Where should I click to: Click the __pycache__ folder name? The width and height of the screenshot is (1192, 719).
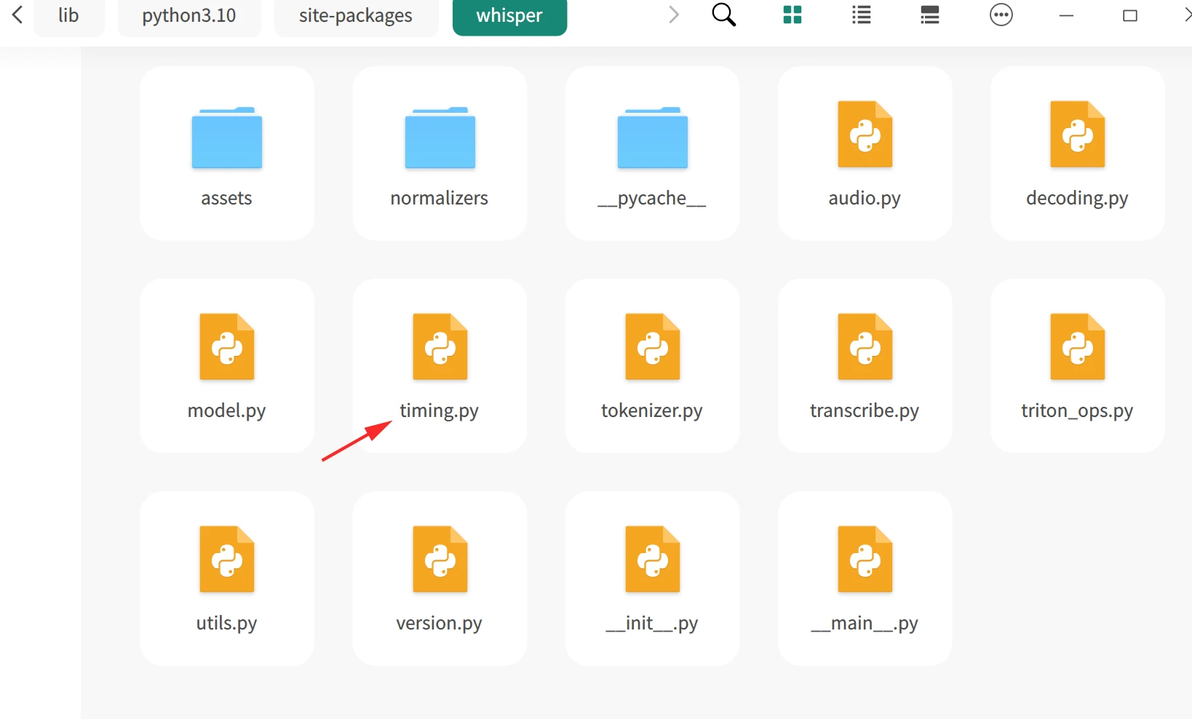click(652, 198)
